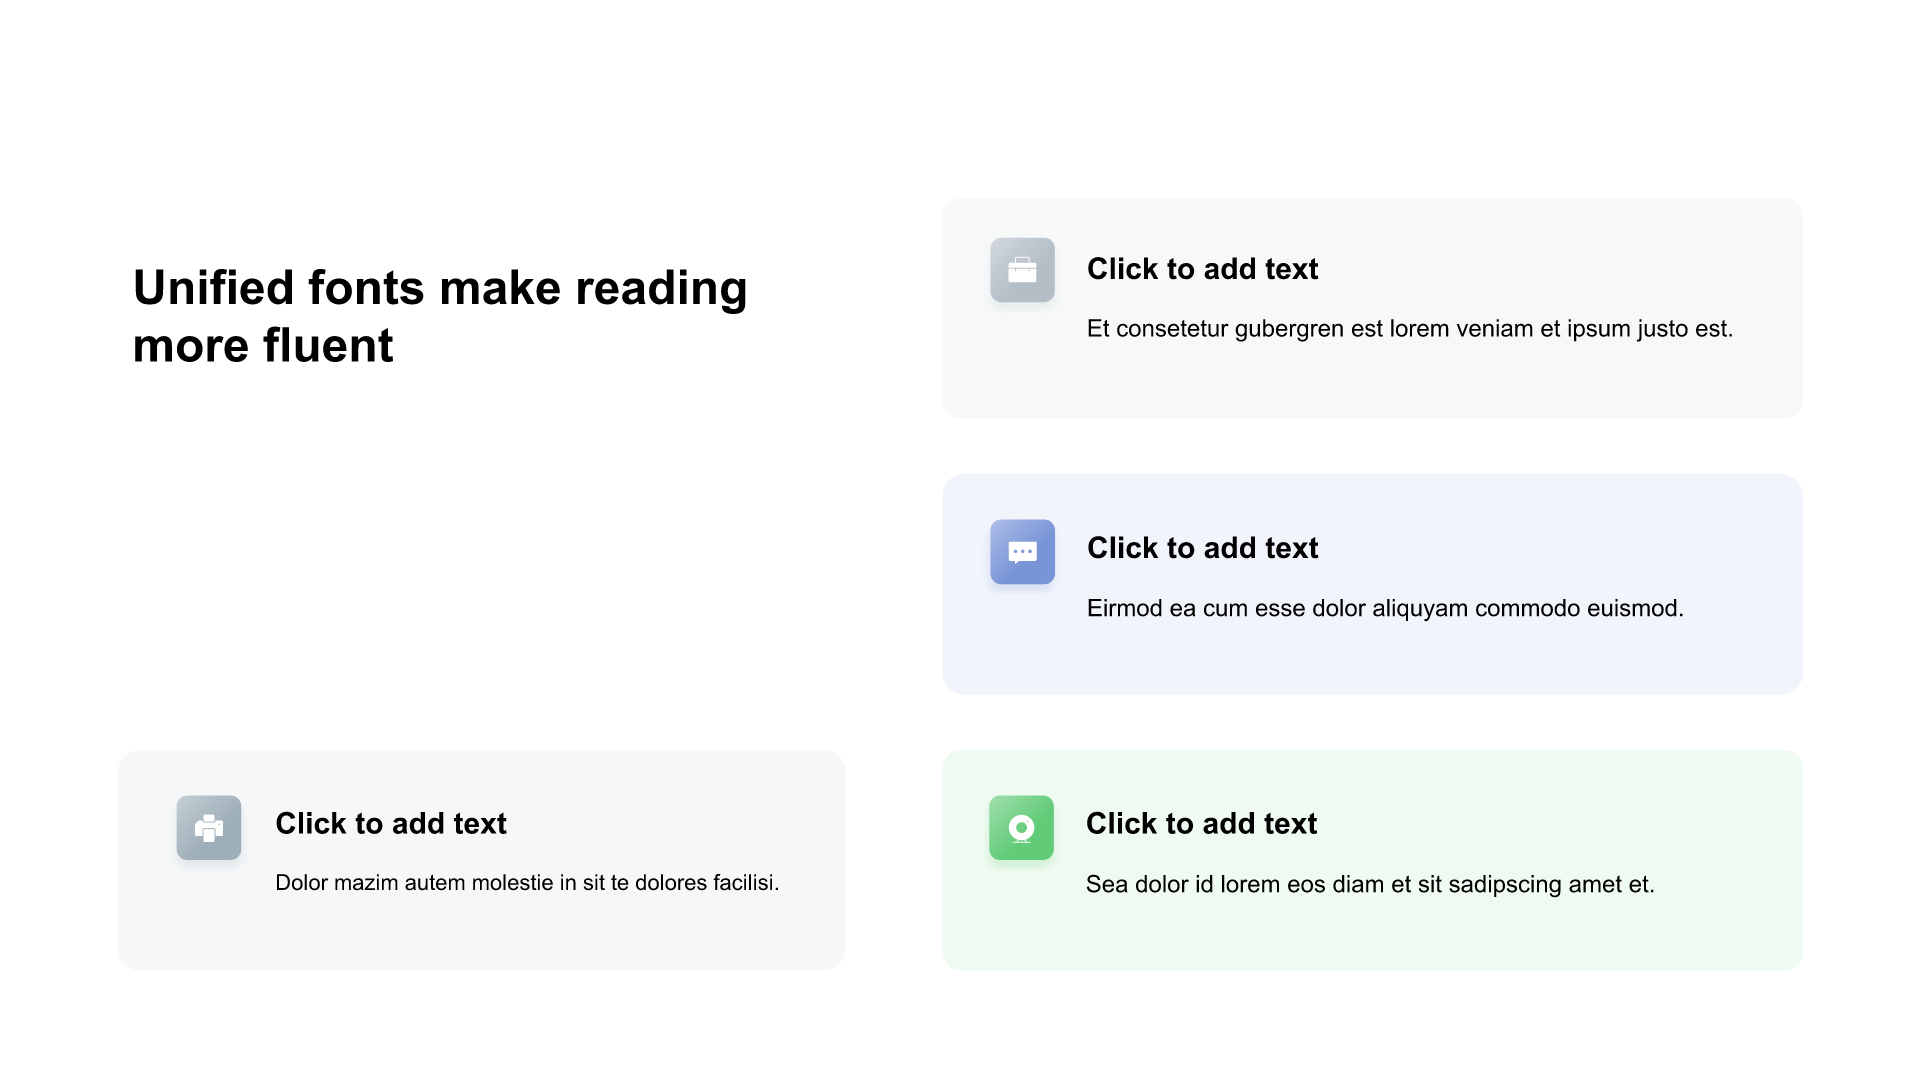
Task: Click the second title line 'more fluent'
Action: 263,346
